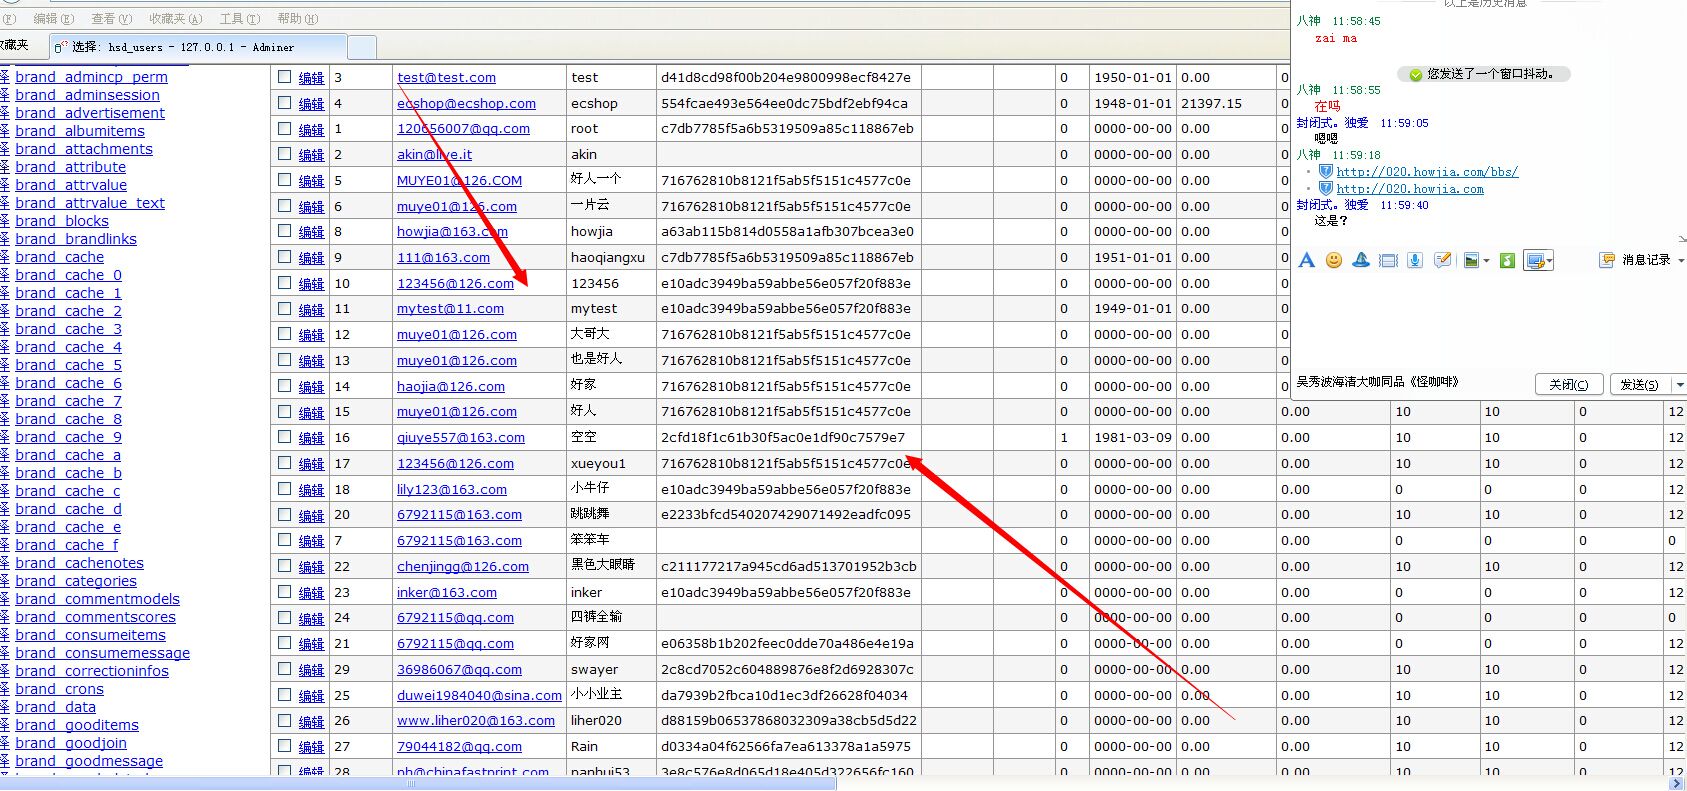This screenshot has width=1687, height=791.
Task: Open the 编辑(E) menu
Action: click(x=54, y=18)
